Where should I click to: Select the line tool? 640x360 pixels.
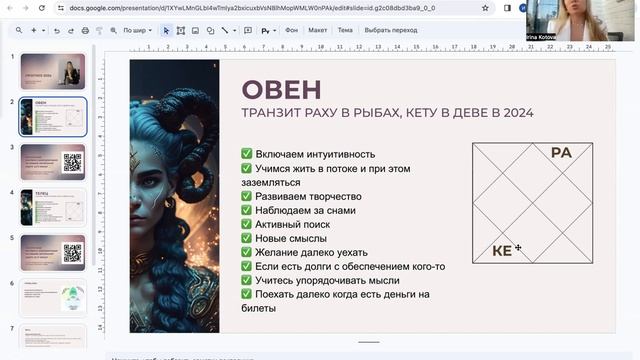[225, 30]
